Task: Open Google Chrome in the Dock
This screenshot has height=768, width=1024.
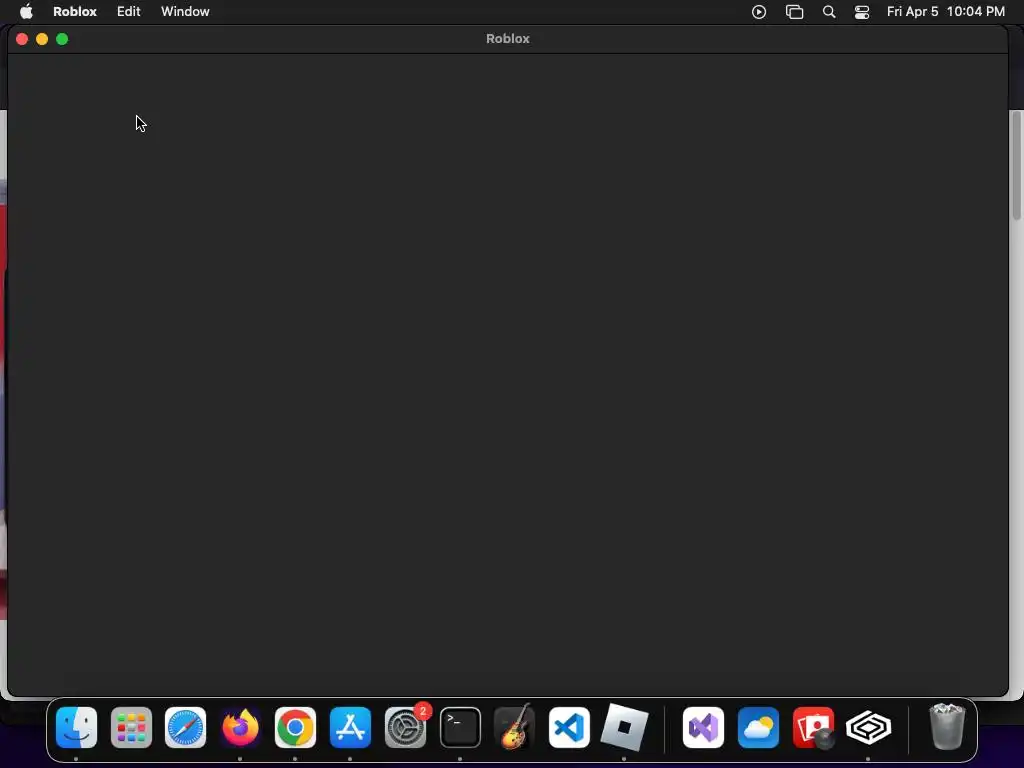Action: [295, 728]
